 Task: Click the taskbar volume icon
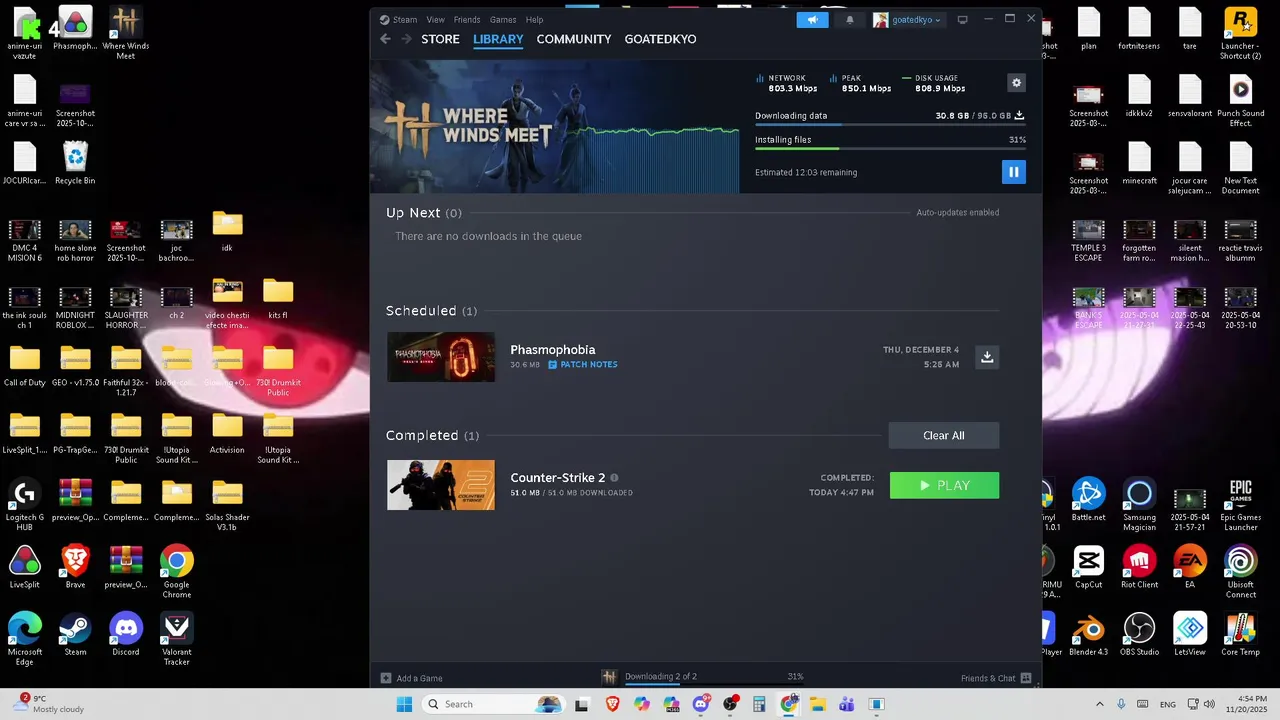click(1210, 704)
